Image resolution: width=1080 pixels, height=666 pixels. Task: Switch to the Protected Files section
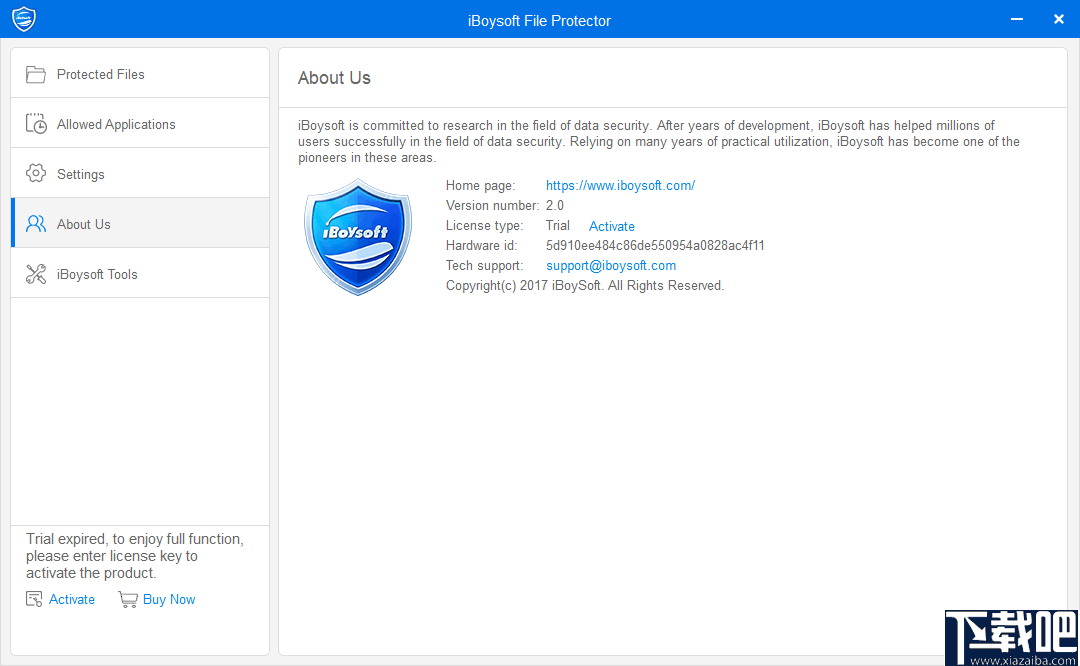coord(100,73)
